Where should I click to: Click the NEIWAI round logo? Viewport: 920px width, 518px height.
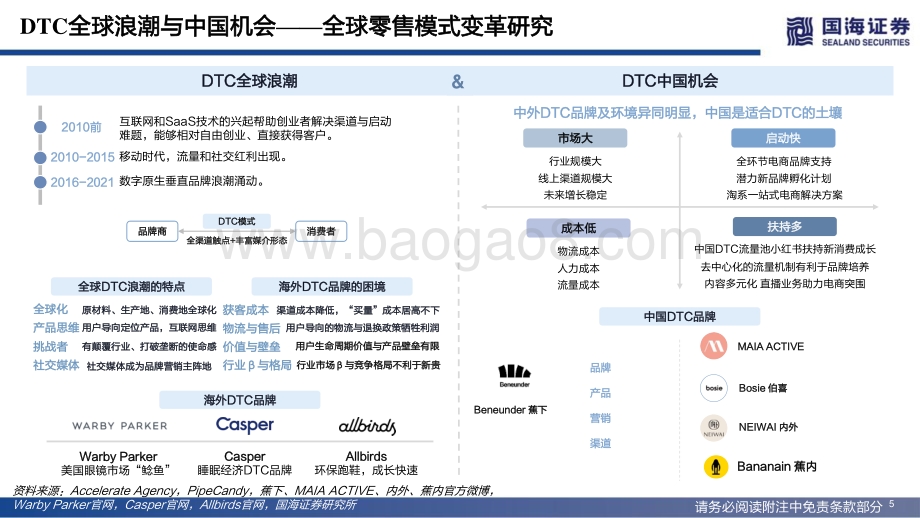[x=714, y=428]
